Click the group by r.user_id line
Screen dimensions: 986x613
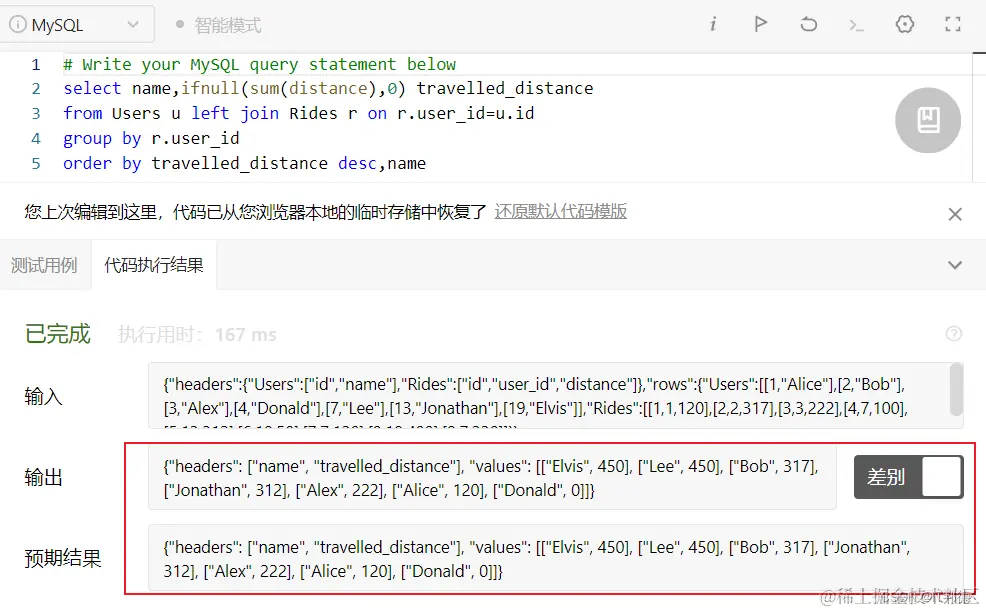point(151,138)
